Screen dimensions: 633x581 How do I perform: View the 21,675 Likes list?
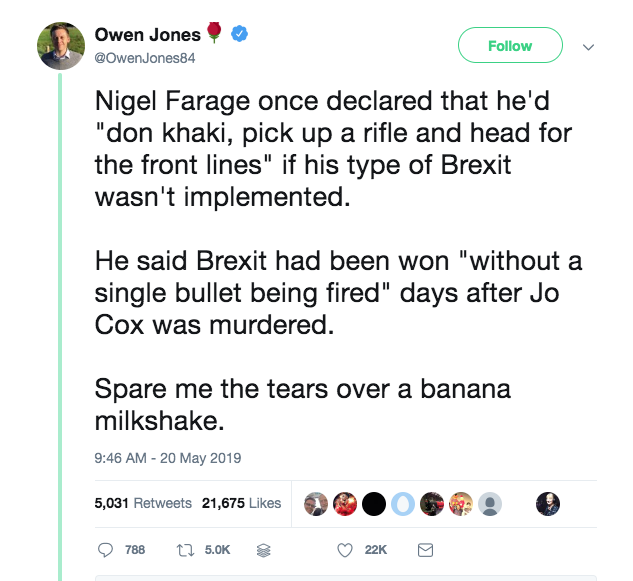(241, 503)
